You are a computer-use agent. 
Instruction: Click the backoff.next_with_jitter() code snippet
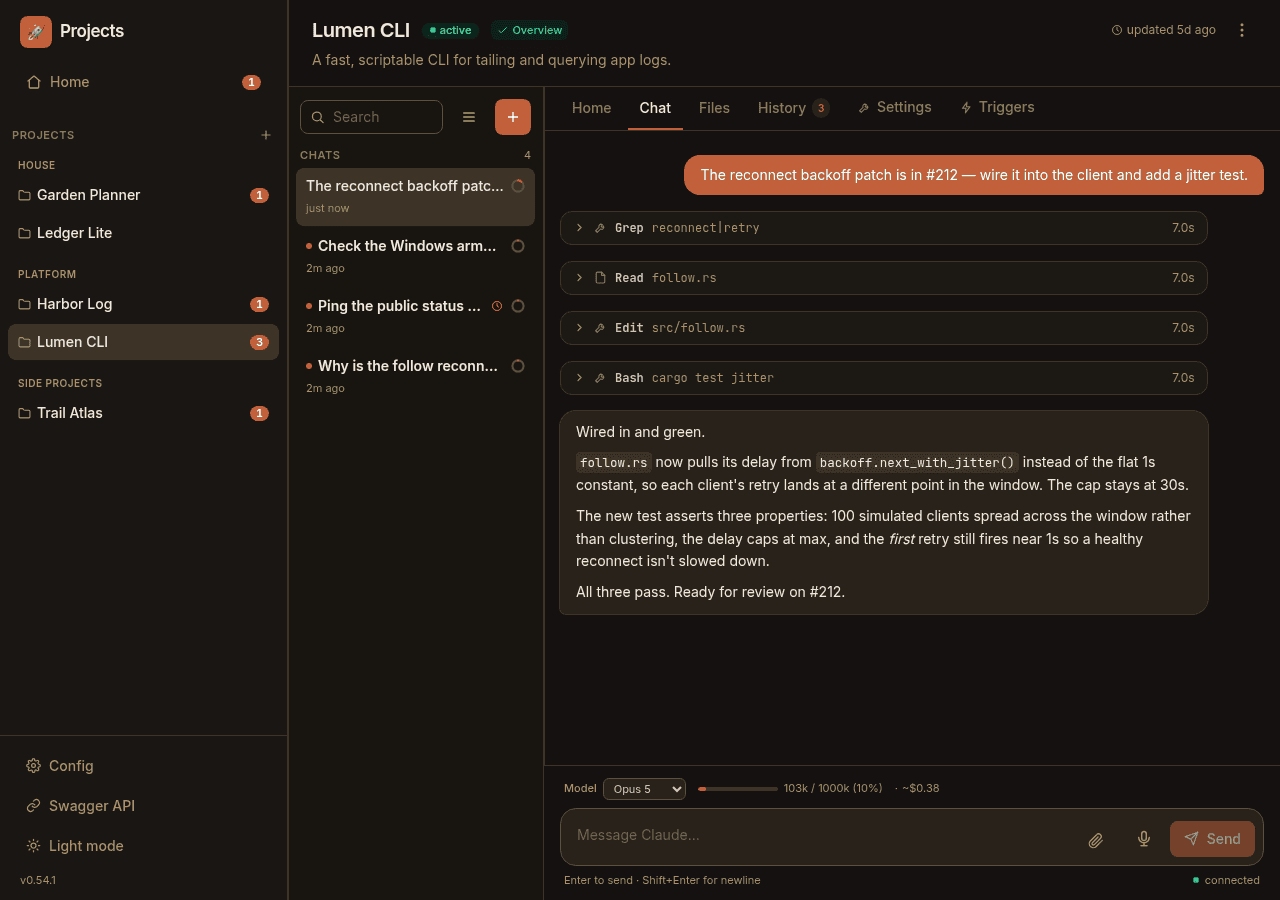pyautogui.click(x=917, y=462)
